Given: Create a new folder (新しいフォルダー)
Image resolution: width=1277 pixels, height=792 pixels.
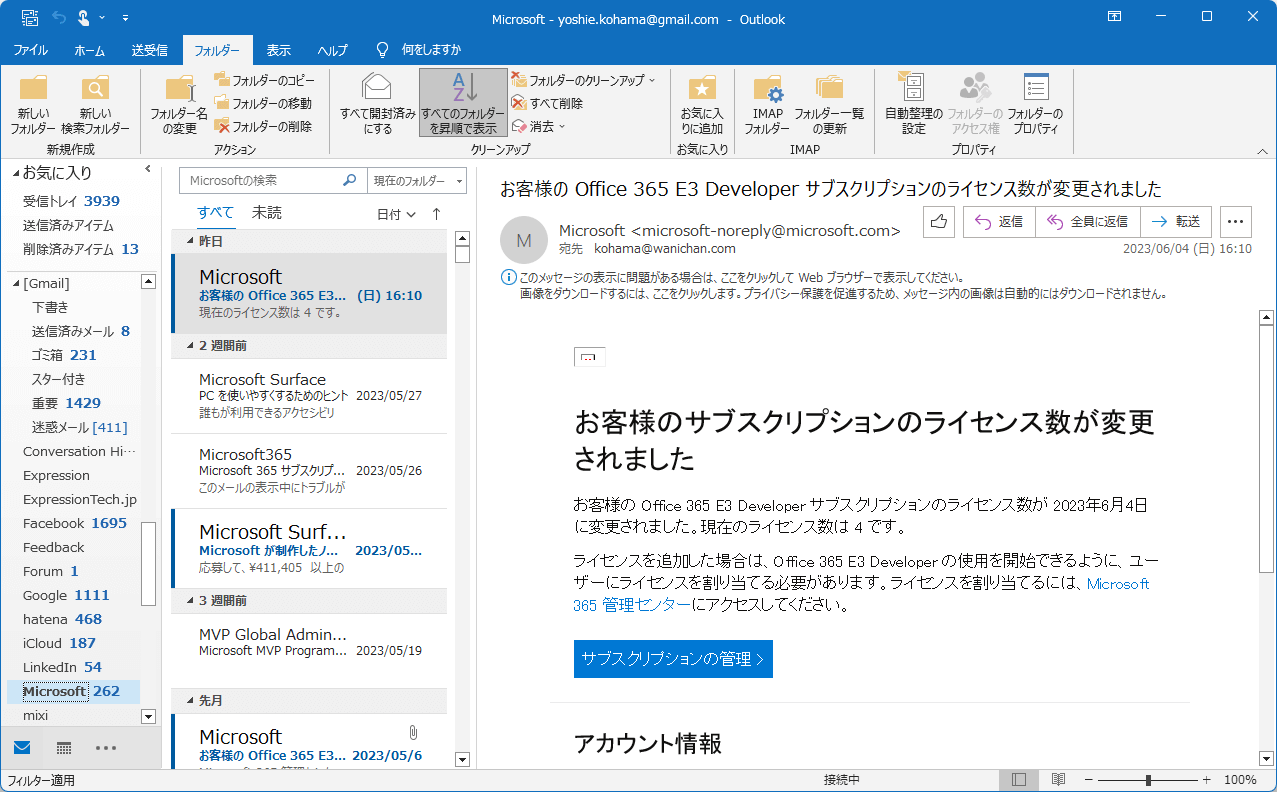Looking at the screenshot, I should (33, 105).
